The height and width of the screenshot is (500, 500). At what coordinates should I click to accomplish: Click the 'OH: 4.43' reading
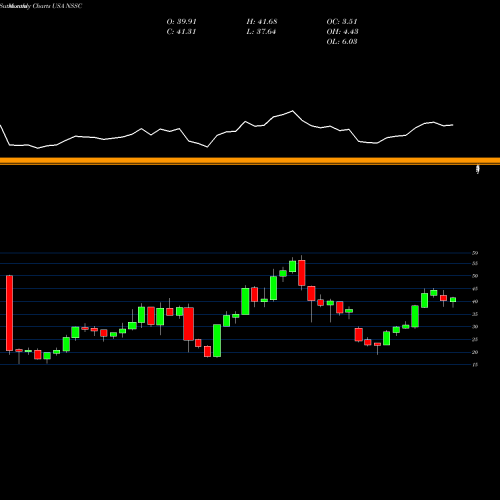pyautogui.click(x=342, y=32)
